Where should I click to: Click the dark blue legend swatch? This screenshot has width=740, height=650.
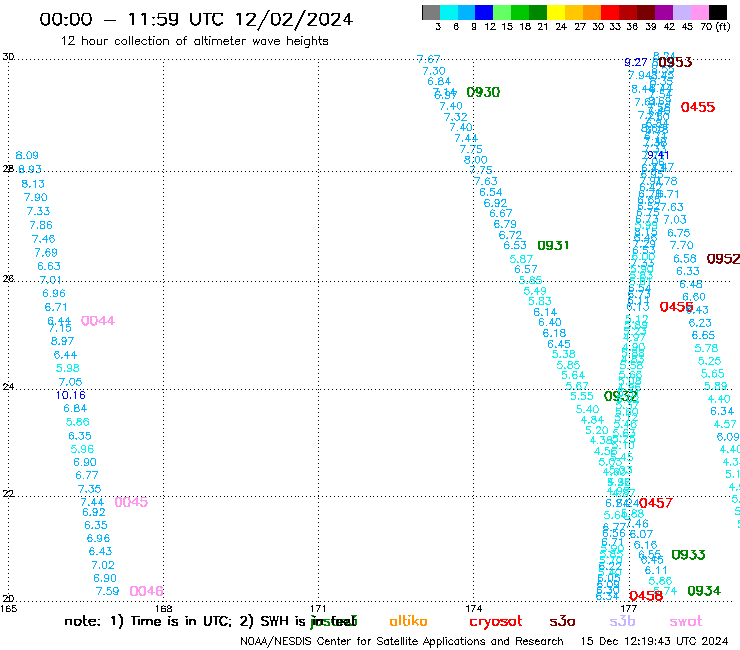point(484,12)
